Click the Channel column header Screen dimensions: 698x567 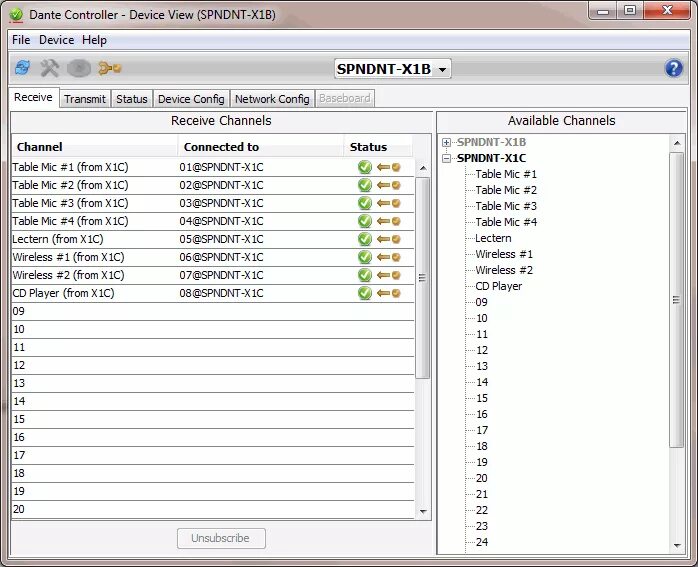pyautogui.click(x=94, y=147)
